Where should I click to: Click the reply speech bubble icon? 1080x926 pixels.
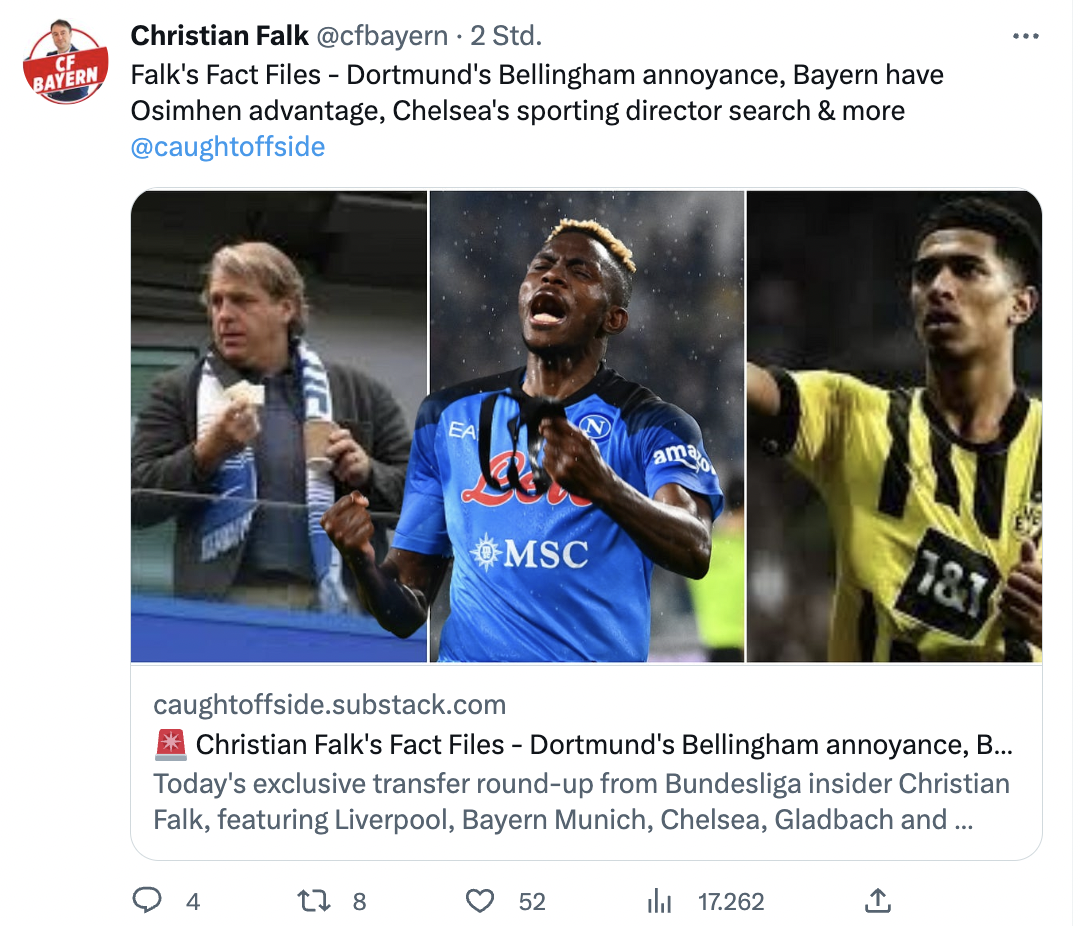click(147, 901)
